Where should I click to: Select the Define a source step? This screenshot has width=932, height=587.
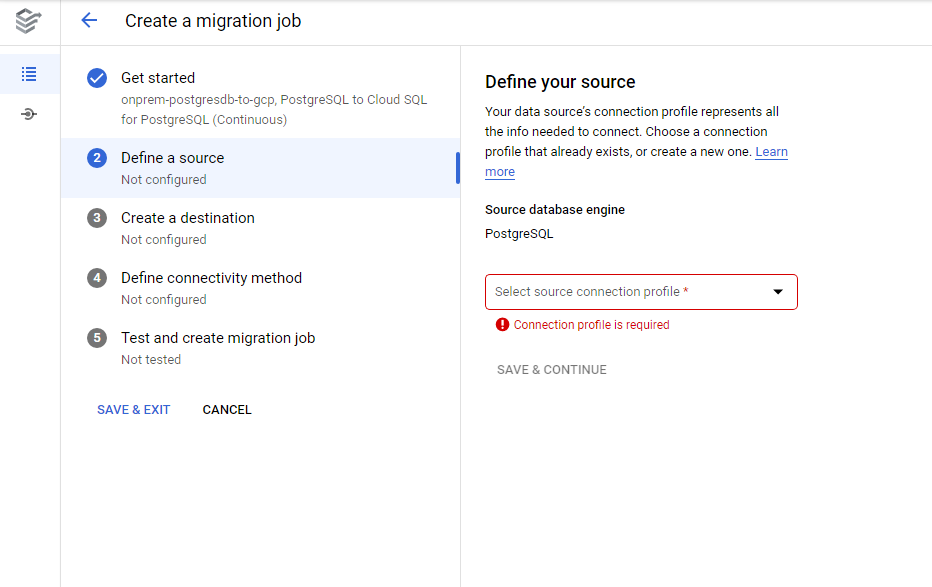(172, 157)
